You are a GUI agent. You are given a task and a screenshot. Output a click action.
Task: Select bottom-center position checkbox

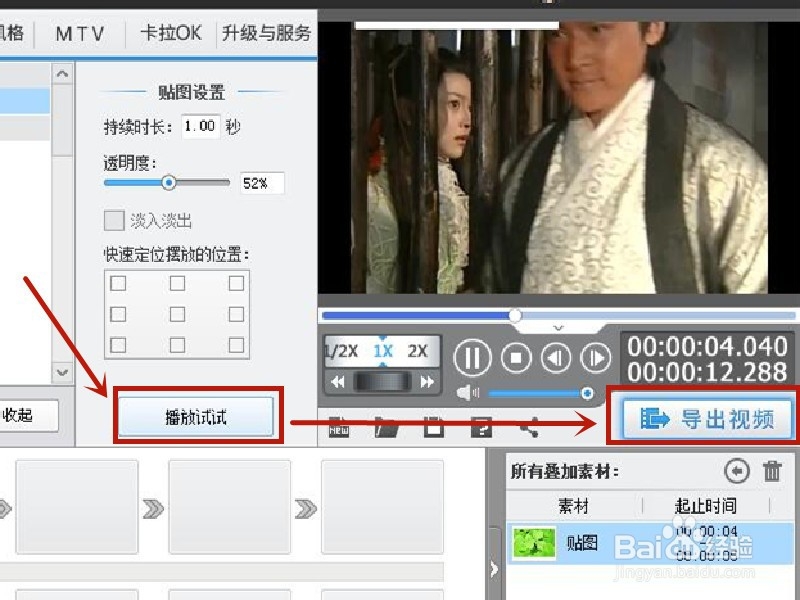[177, 345]
